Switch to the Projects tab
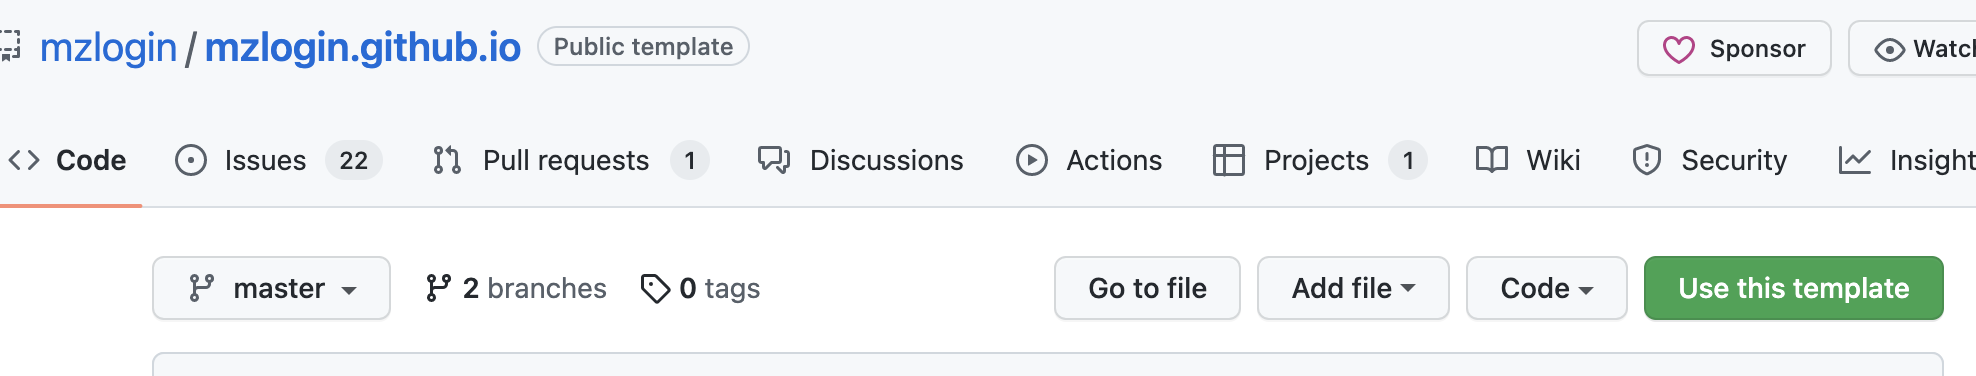This screenshot has height=376, width=1976. pyautogui.click(x=1319, y=160)
